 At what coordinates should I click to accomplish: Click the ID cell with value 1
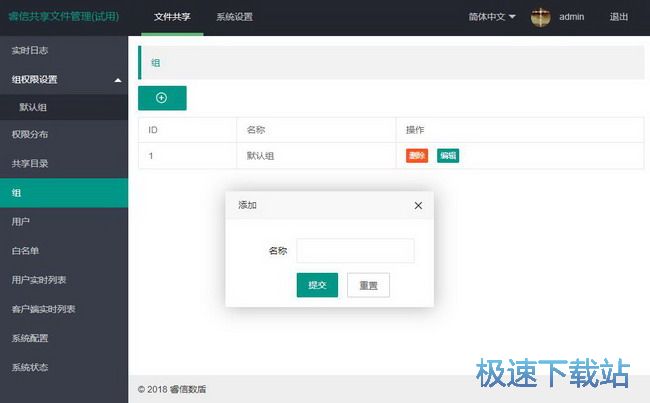click(x=187, y=155)
